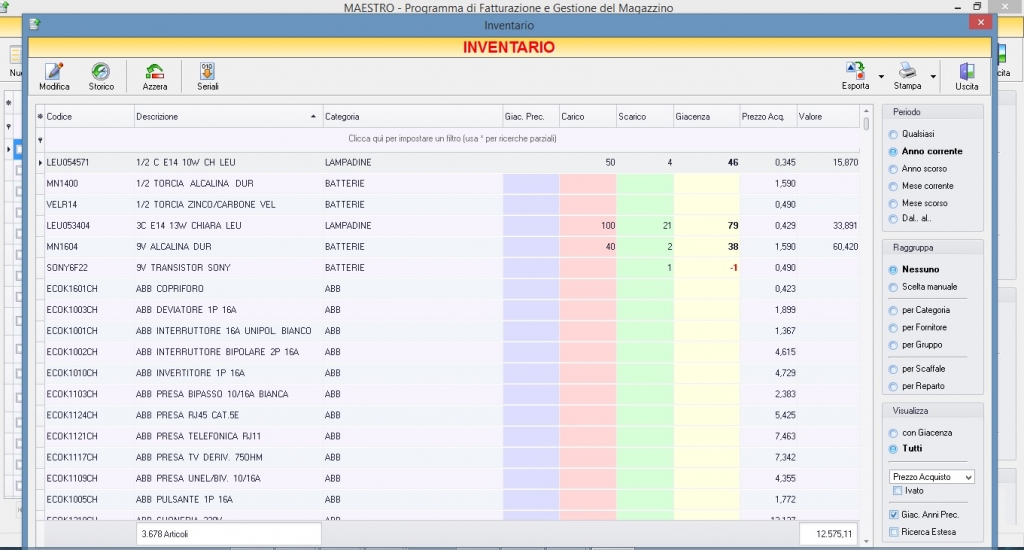
Task: Enable the Ricerca Estesa checkbox
Action: [x=893, y=532]
